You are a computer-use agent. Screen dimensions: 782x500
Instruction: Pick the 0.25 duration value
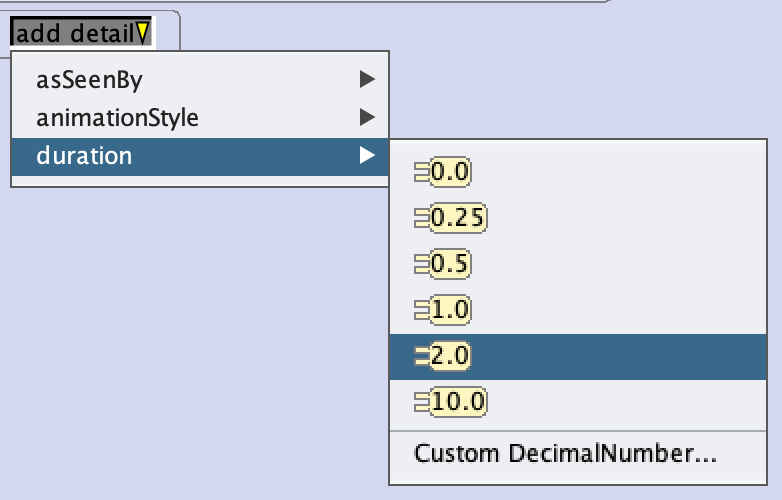click(457, 218)
